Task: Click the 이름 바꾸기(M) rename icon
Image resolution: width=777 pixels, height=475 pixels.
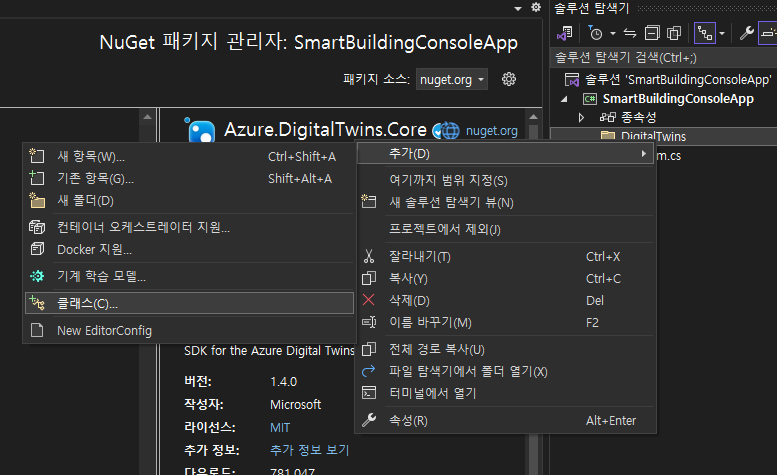Action: pyautogui.click(x=369, y=322)
